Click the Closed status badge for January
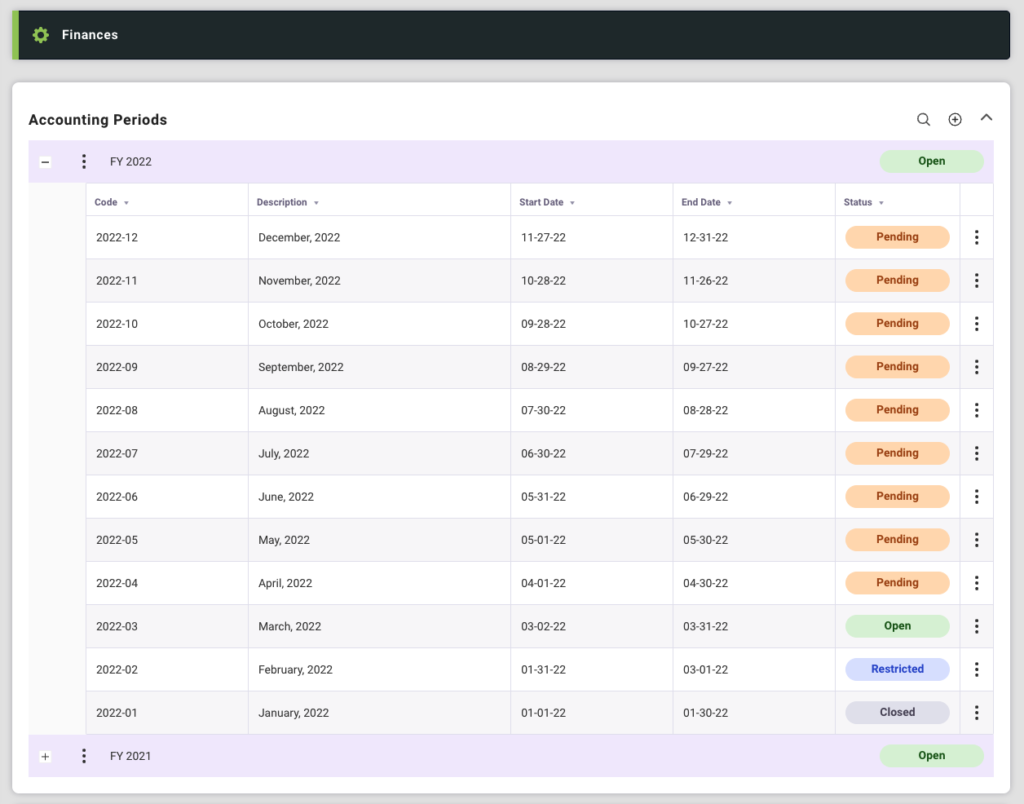Image resolution: width=1024 pixels, height=804 pixels. [897, 712]
